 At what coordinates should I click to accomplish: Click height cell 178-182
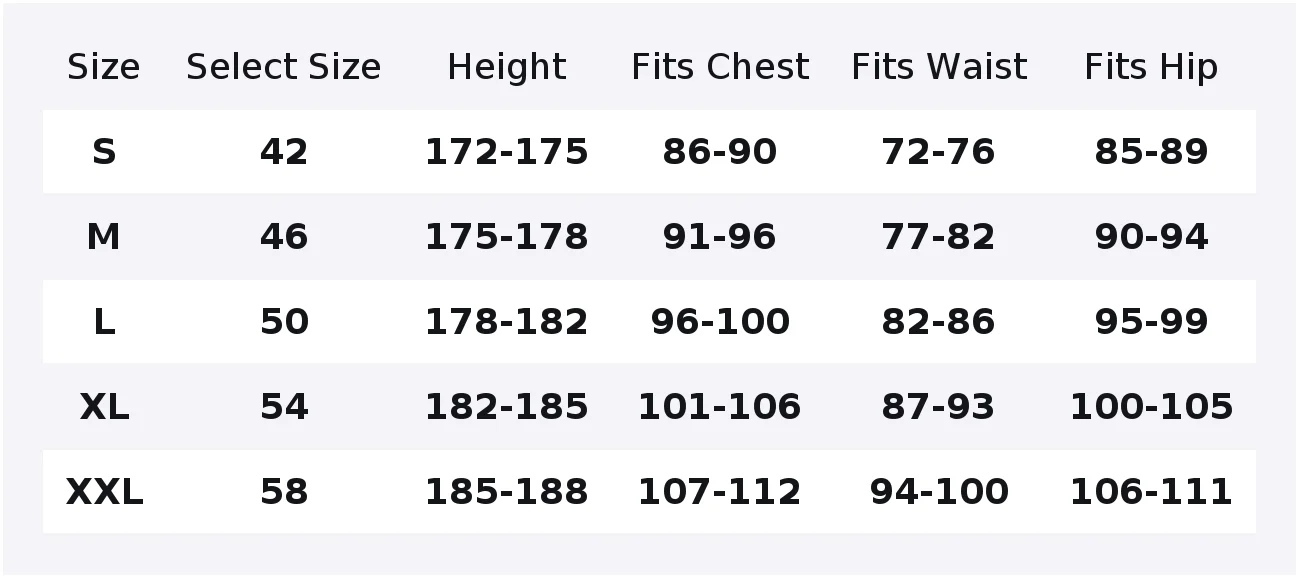point(507,322)
